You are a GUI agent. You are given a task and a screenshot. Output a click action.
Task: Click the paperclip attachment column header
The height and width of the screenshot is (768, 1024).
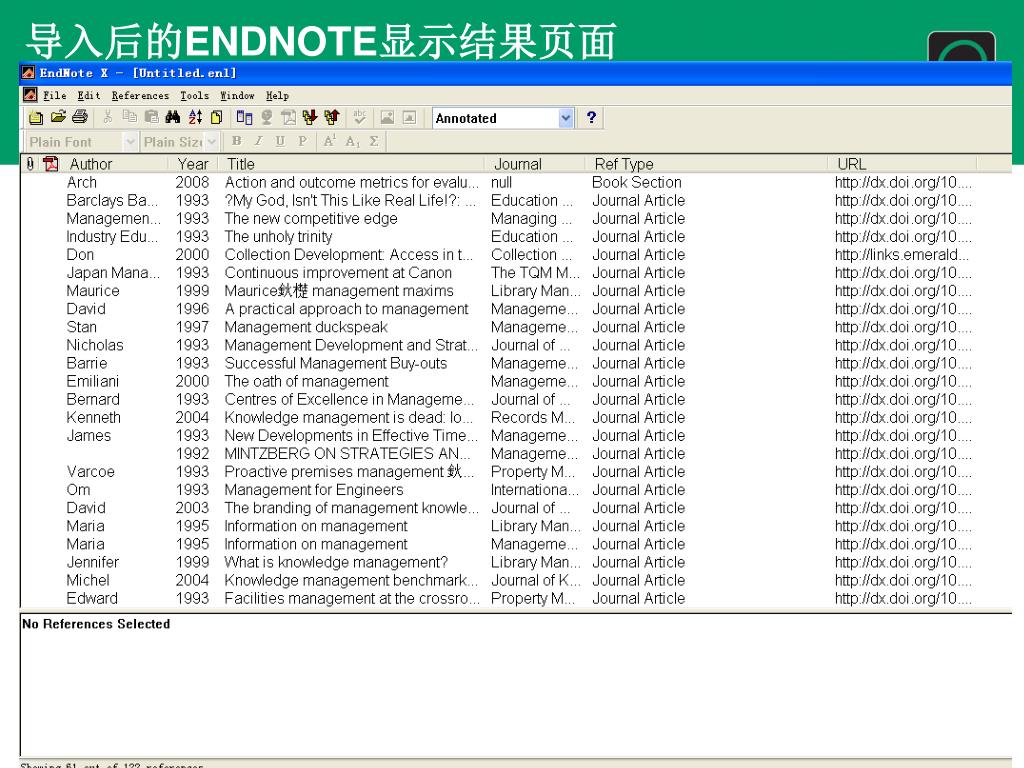click(x=30, y=164)
